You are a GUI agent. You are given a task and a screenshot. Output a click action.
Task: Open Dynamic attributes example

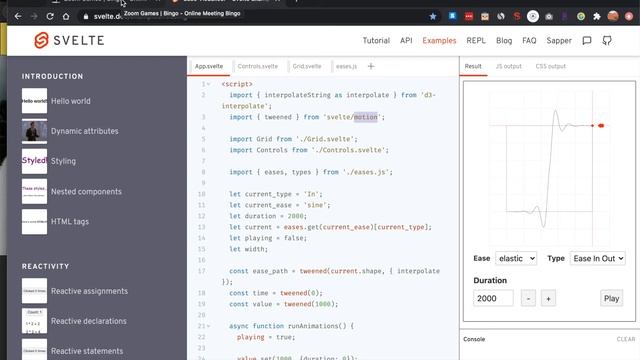(84, 131)
